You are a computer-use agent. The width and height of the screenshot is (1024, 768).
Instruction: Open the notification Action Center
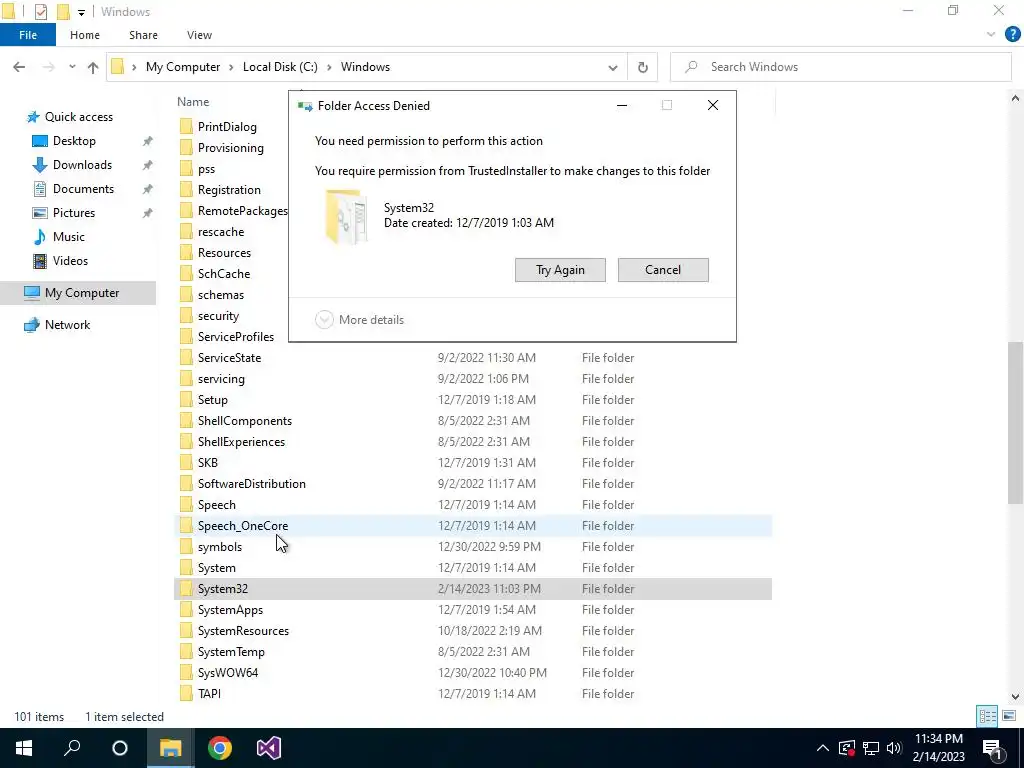coord(993,748)
